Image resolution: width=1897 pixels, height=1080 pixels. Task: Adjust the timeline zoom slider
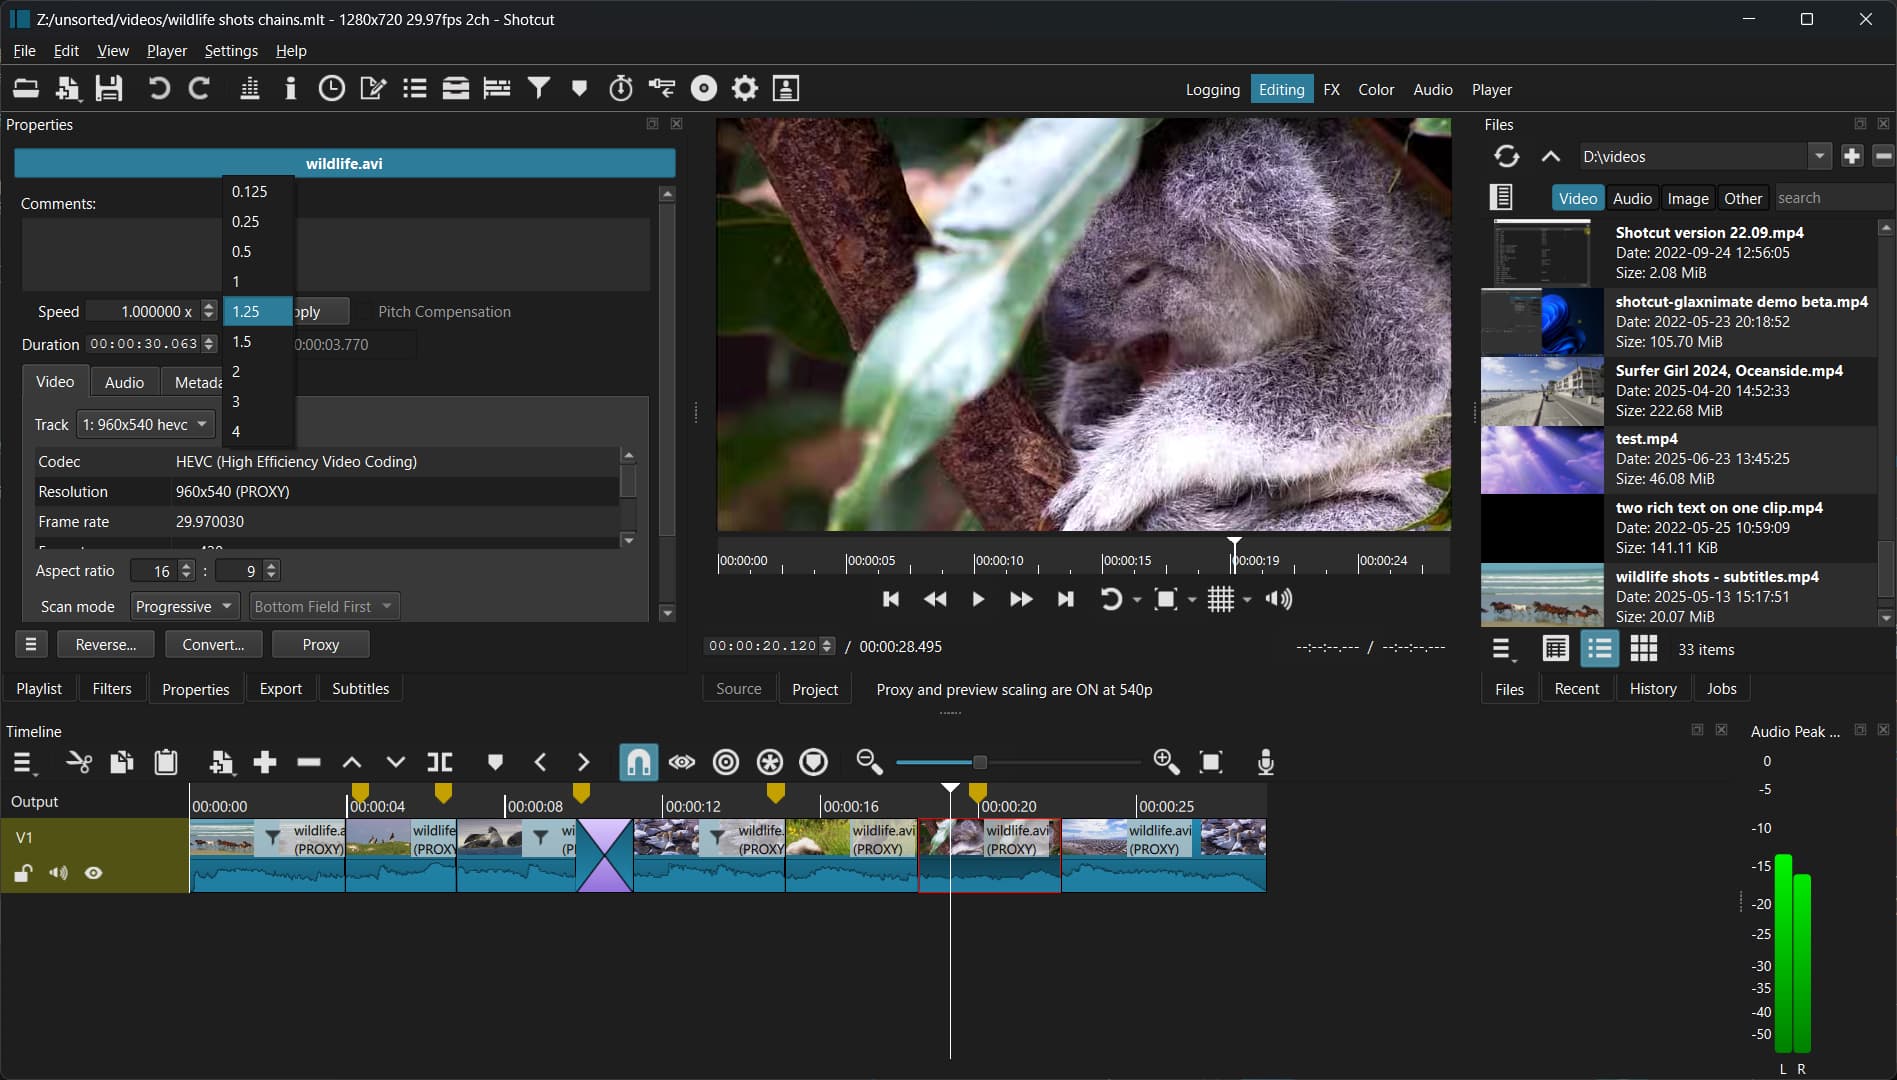pos(979,763)
